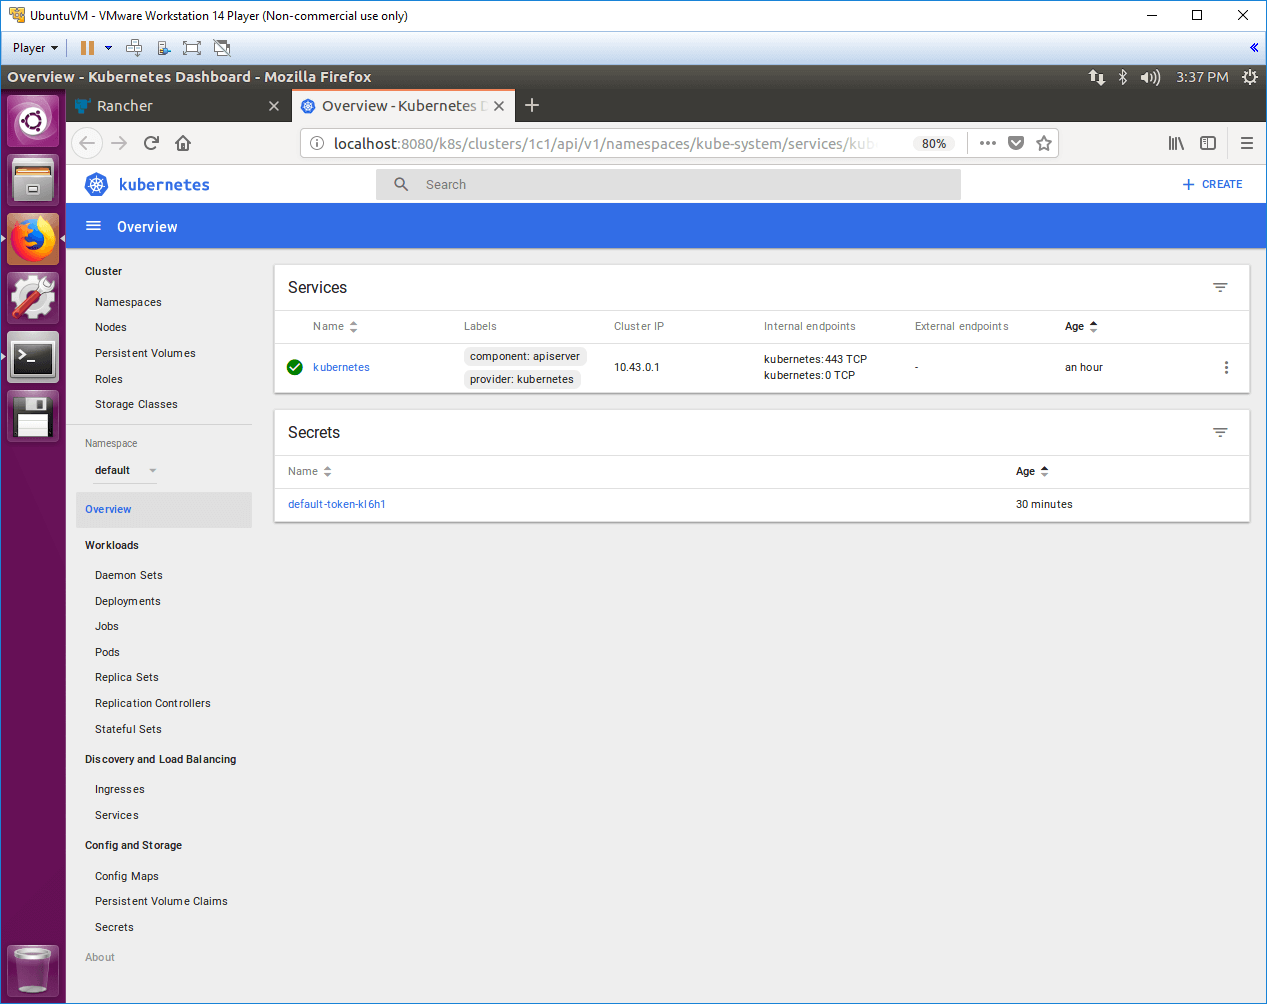This screenshot has width=1267, height=1004.
Task: Click the provider: kubernetes label chip
Action: (x=522, y=379)
